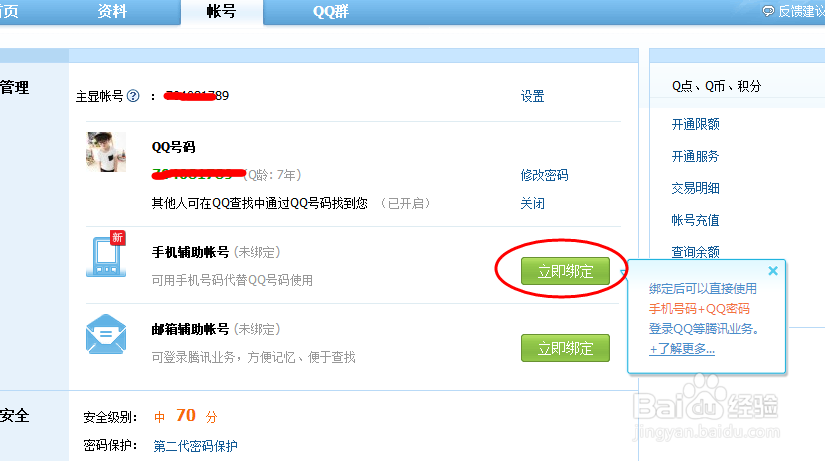Open 设置 link for main display account

532,96
